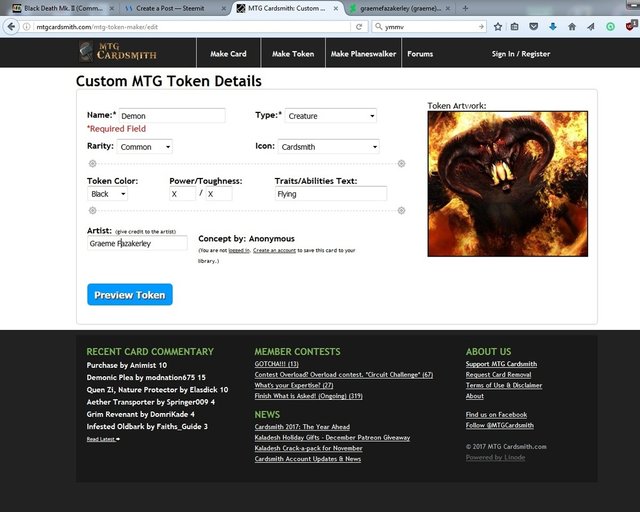This screenshot has width=640, height=512.
Task: Open the Token Color dropdown showing Black
Action: [x=107, y=194]
